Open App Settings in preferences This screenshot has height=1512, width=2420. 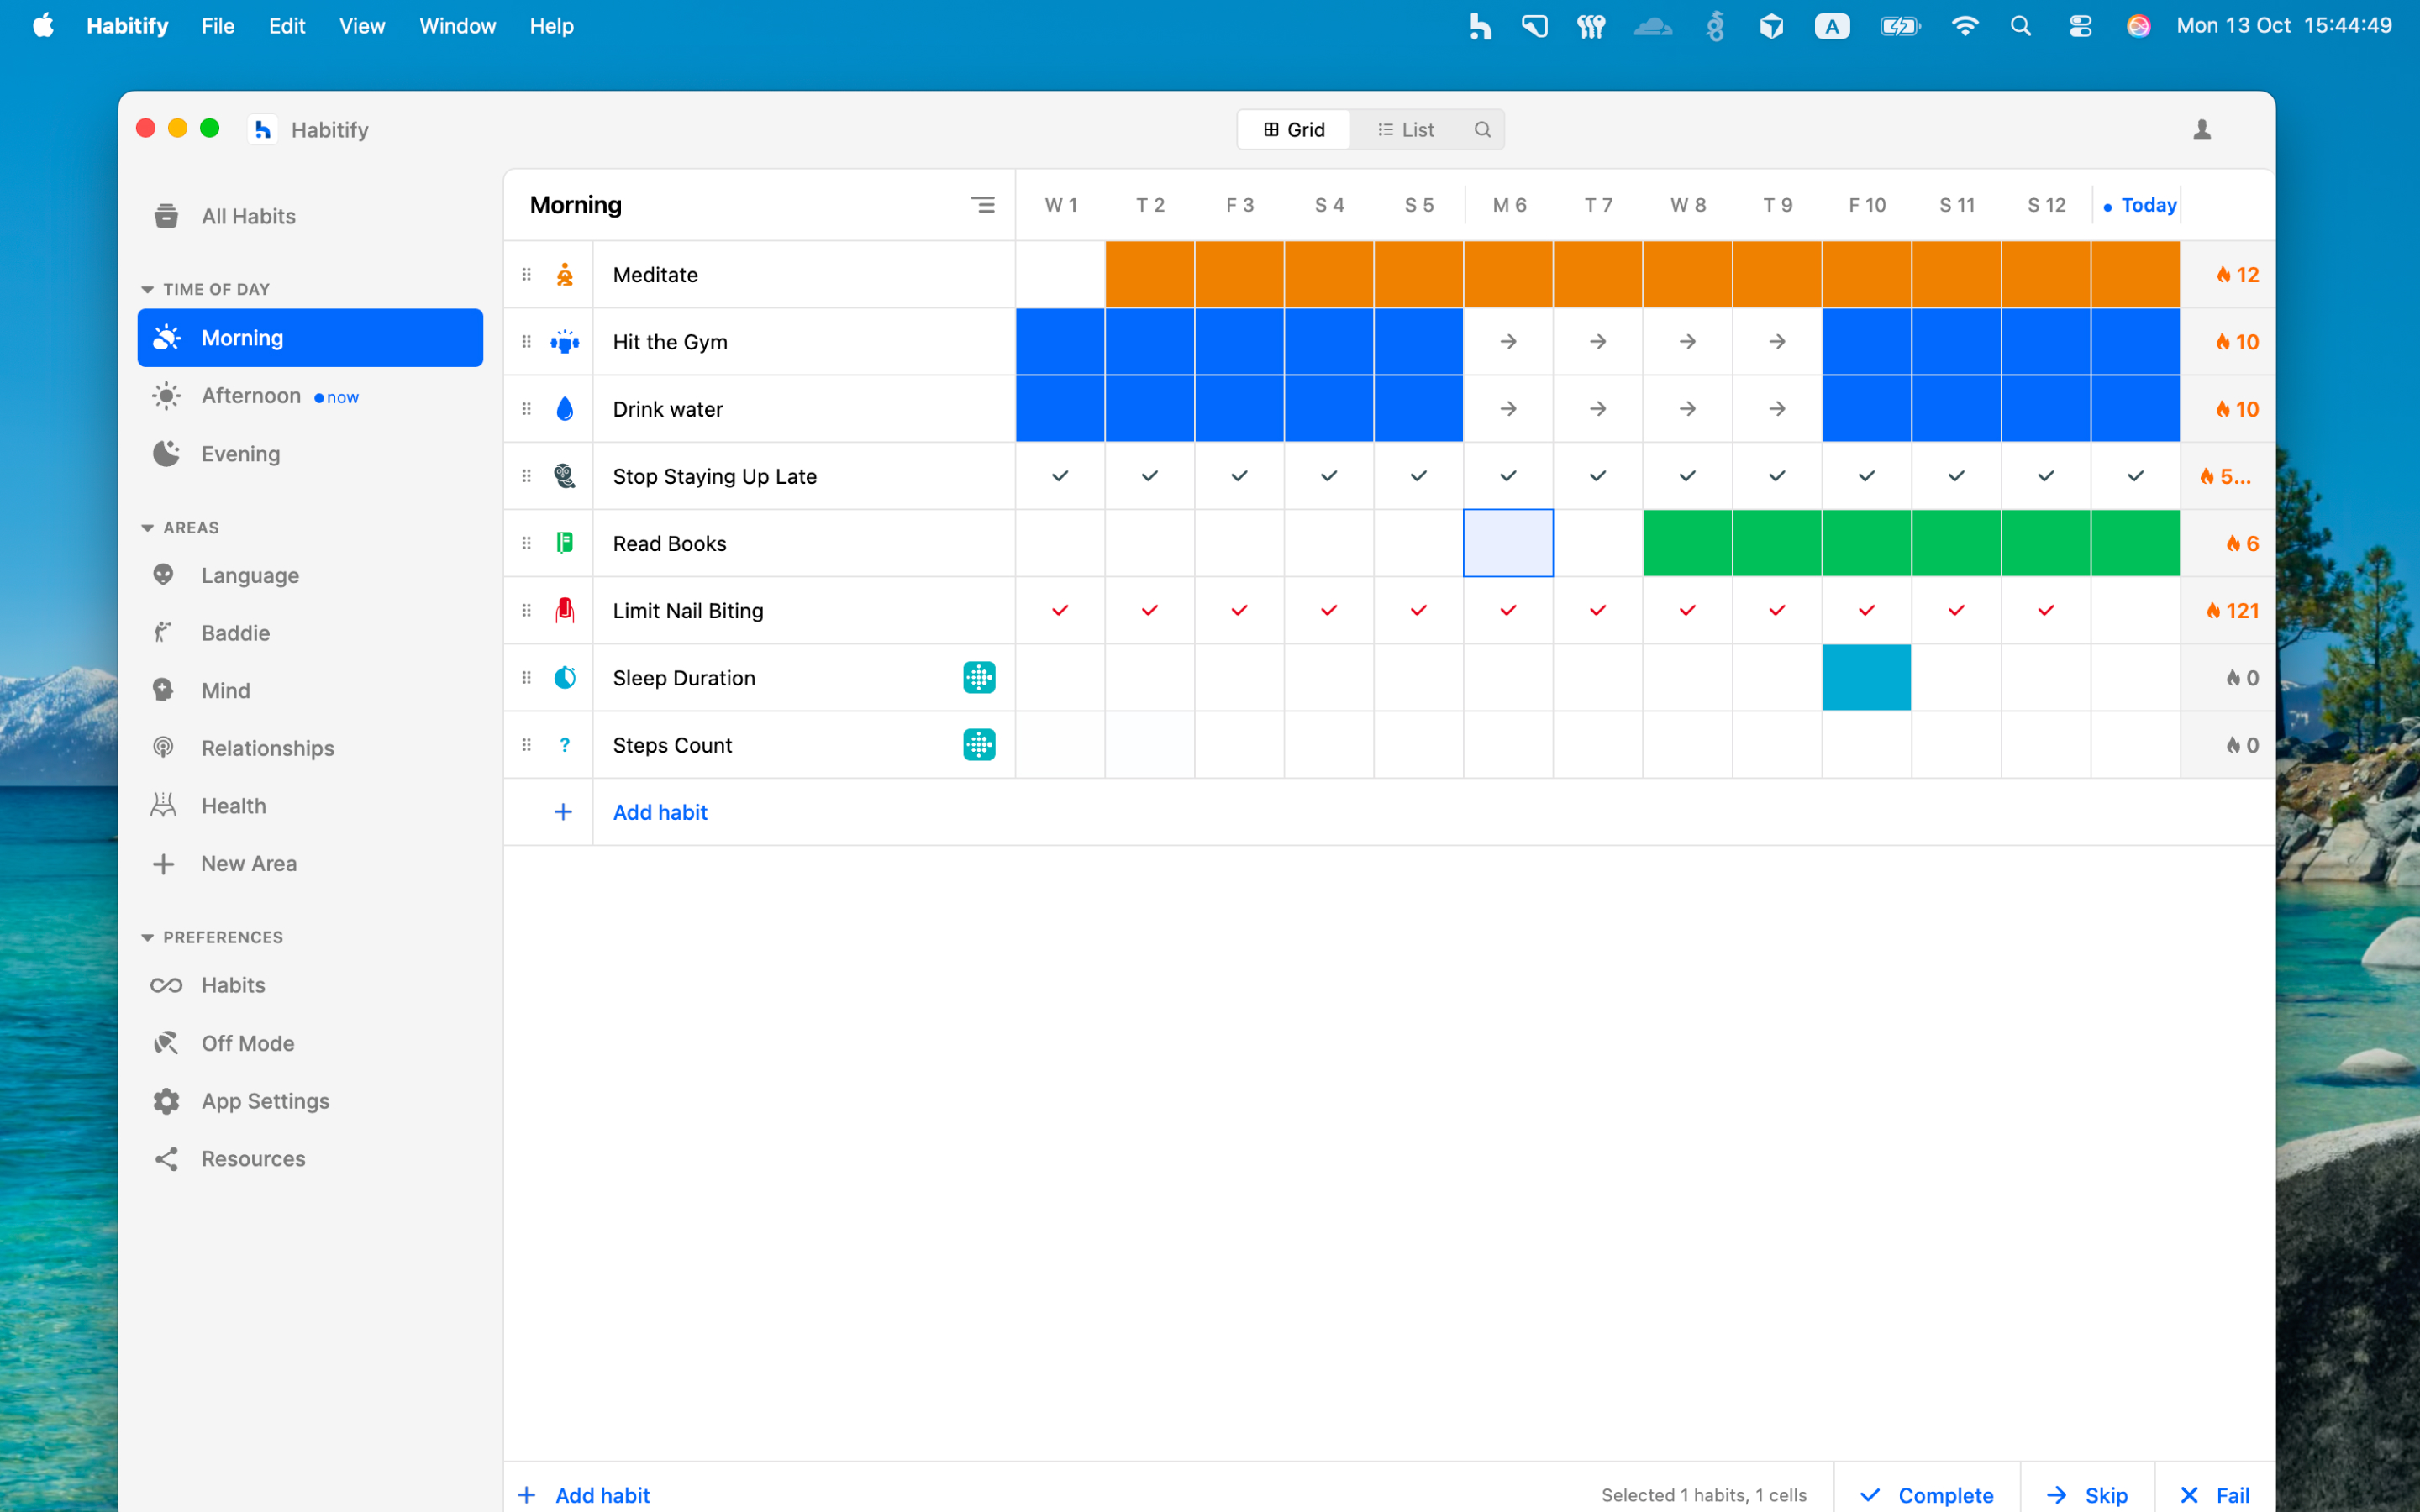click(x=310, y=1101)
